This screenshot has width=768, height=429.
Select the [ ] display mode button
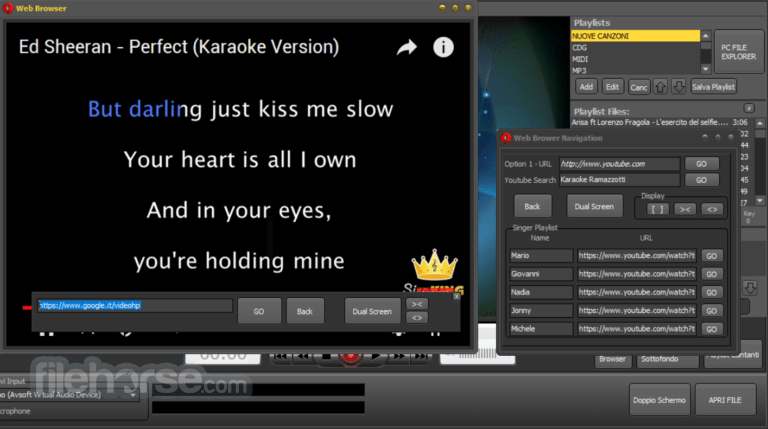pyautogui.click(x=657, y=209)
